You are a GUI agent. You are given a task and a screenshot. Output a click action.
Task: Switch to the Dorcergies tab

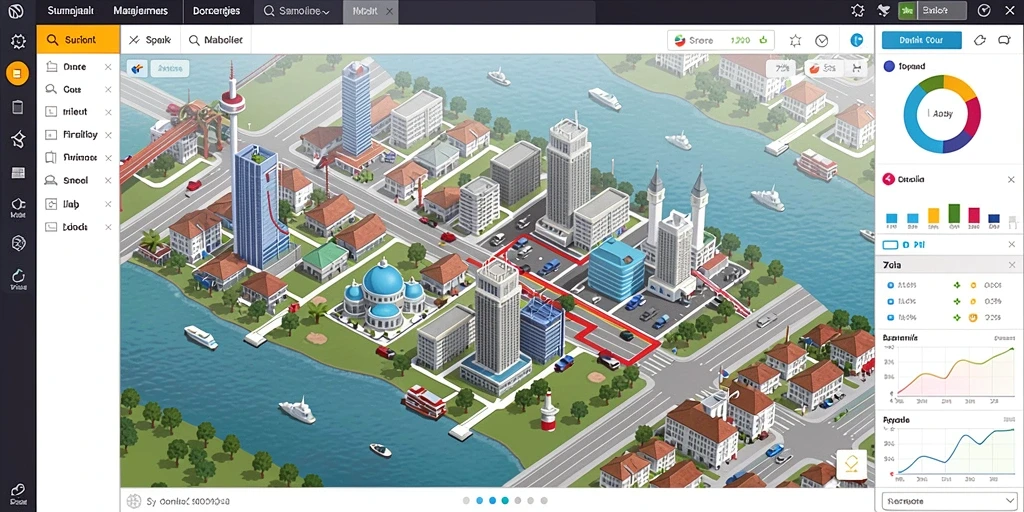tap(216, 11)
